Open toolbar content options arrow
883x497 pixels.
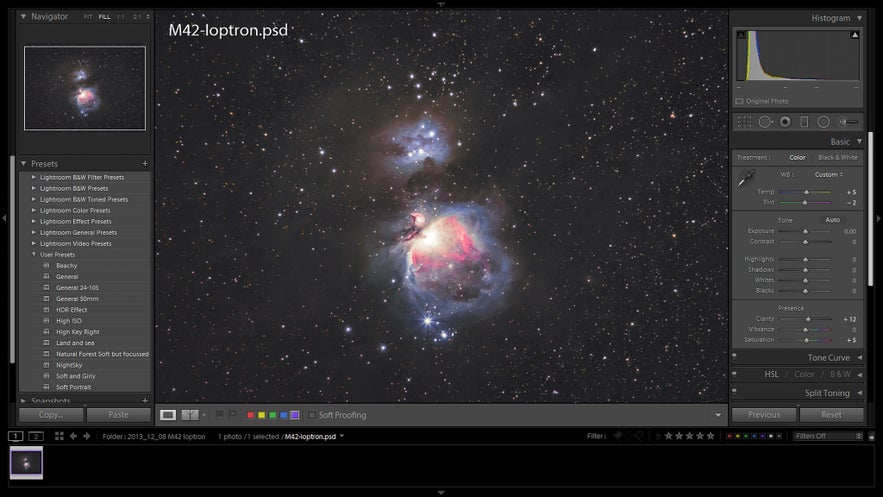point(718,415)
